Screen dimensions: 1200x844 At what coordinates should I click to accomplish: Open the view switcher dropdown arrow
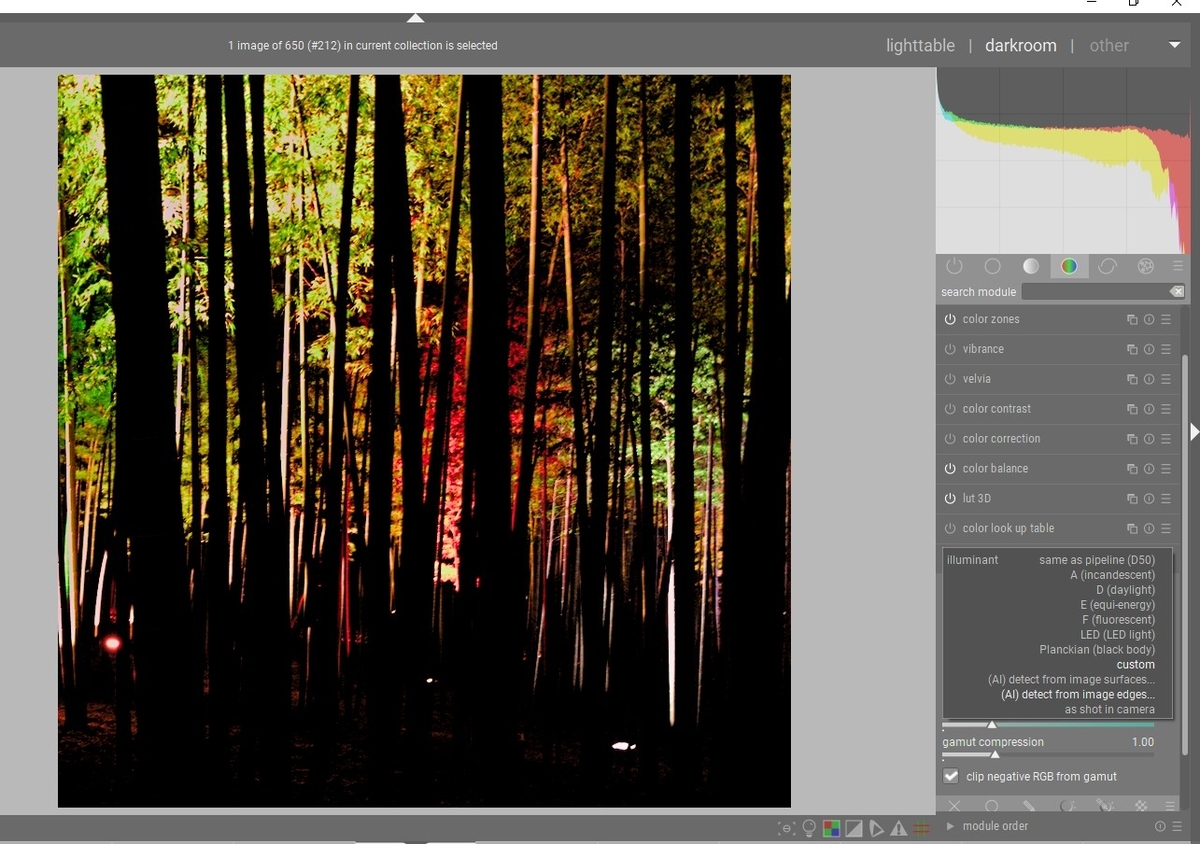click(1174, 46)
